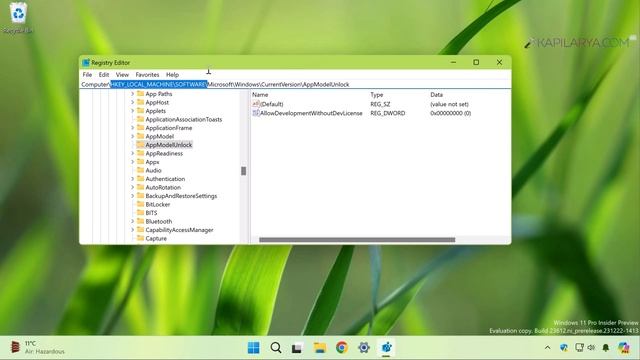This screenshot has width=640, height=360.
Task: Click the Registry Editor taskbar icon
Action: click(386, 347)
